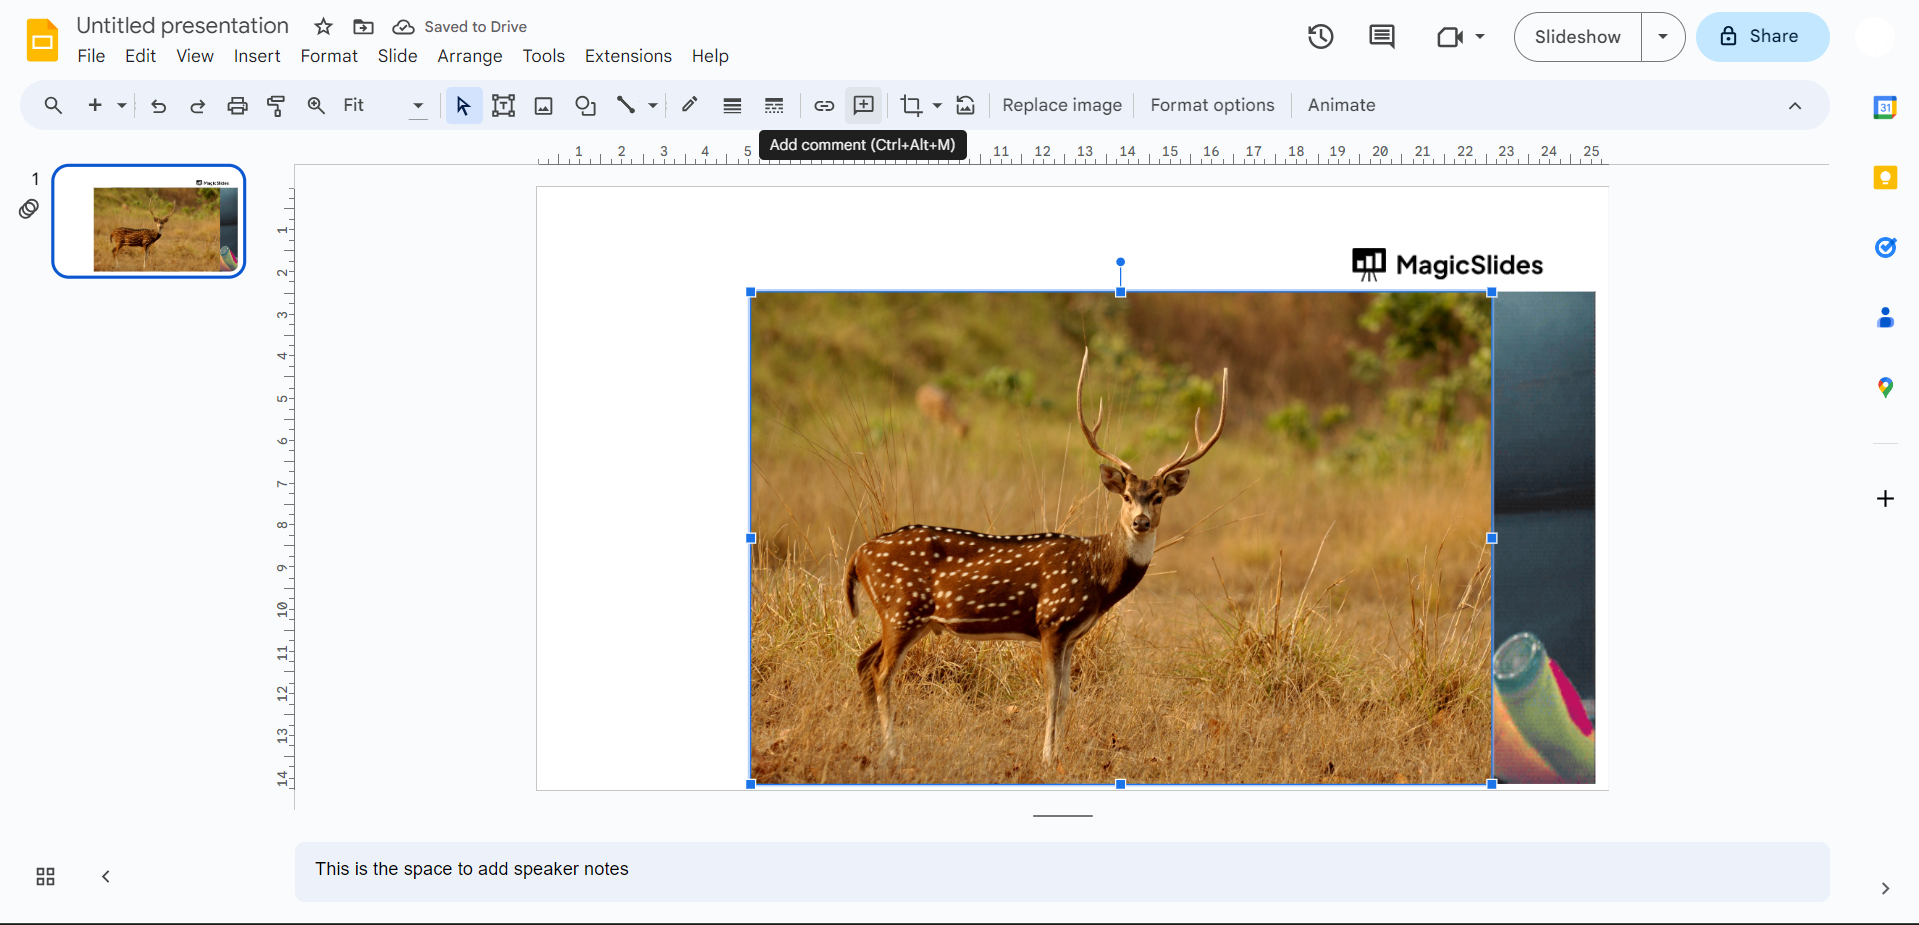Click the Share button

1762,37
